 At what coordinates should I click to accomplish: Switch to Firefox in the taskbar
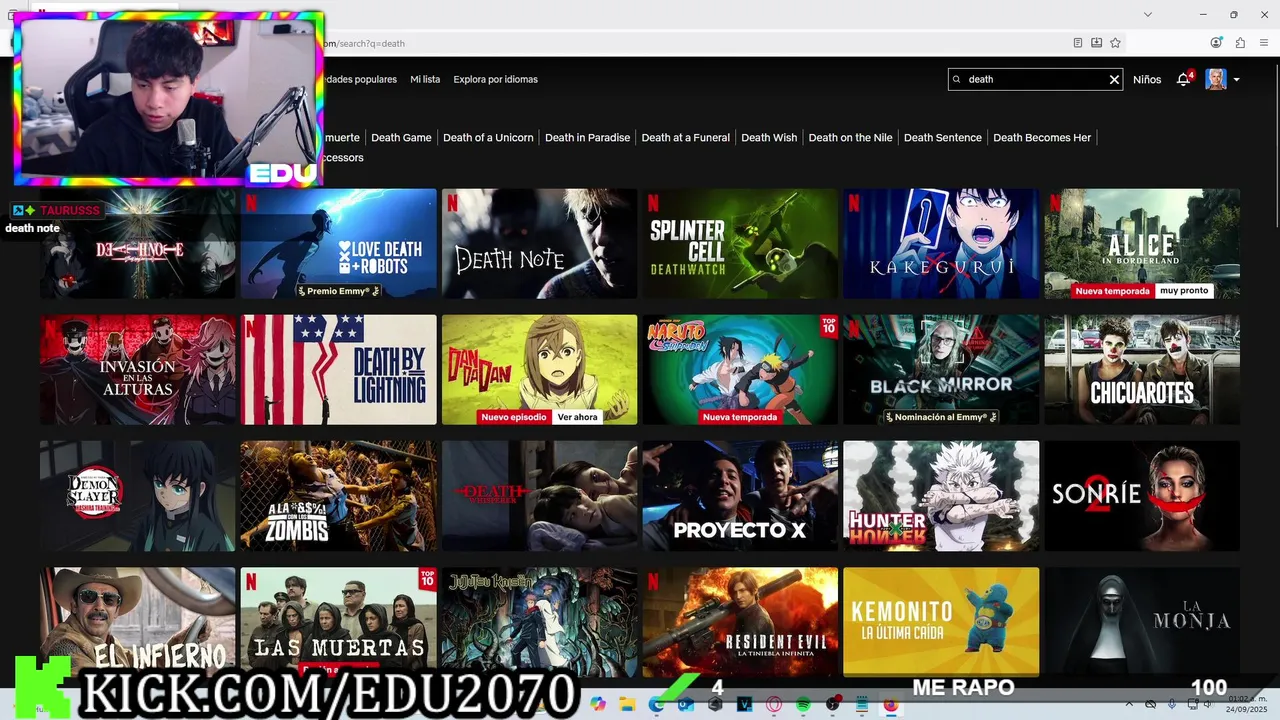click(x=891, y=704)
